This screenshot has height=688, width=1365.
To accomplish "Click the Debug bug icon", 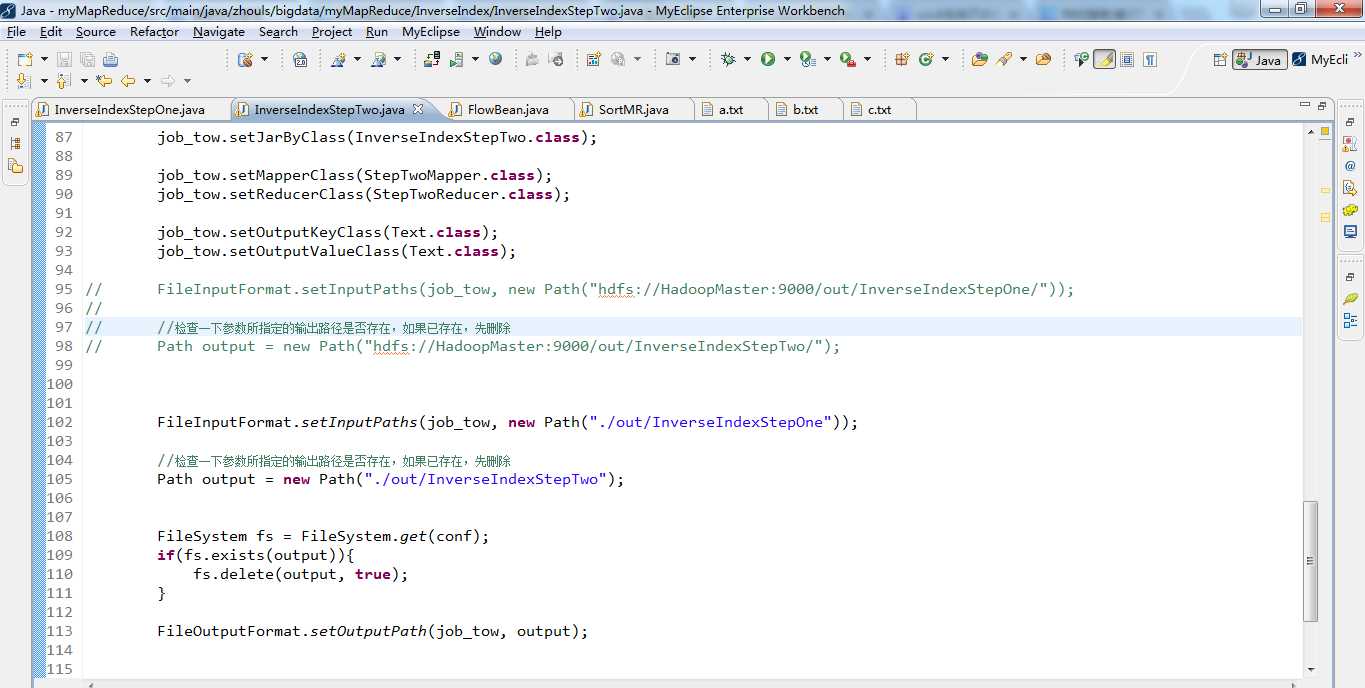I will pos(728,59).
